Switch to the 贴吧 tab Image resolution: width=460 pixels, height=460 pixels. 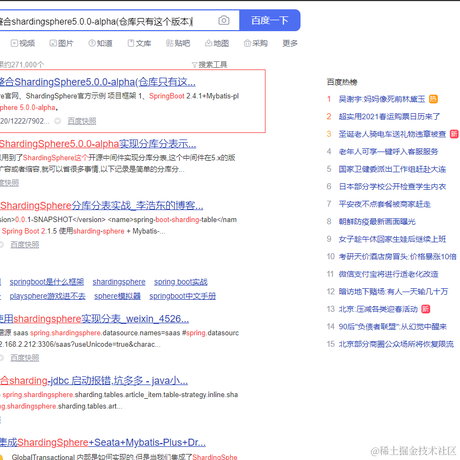coord(178,43)
